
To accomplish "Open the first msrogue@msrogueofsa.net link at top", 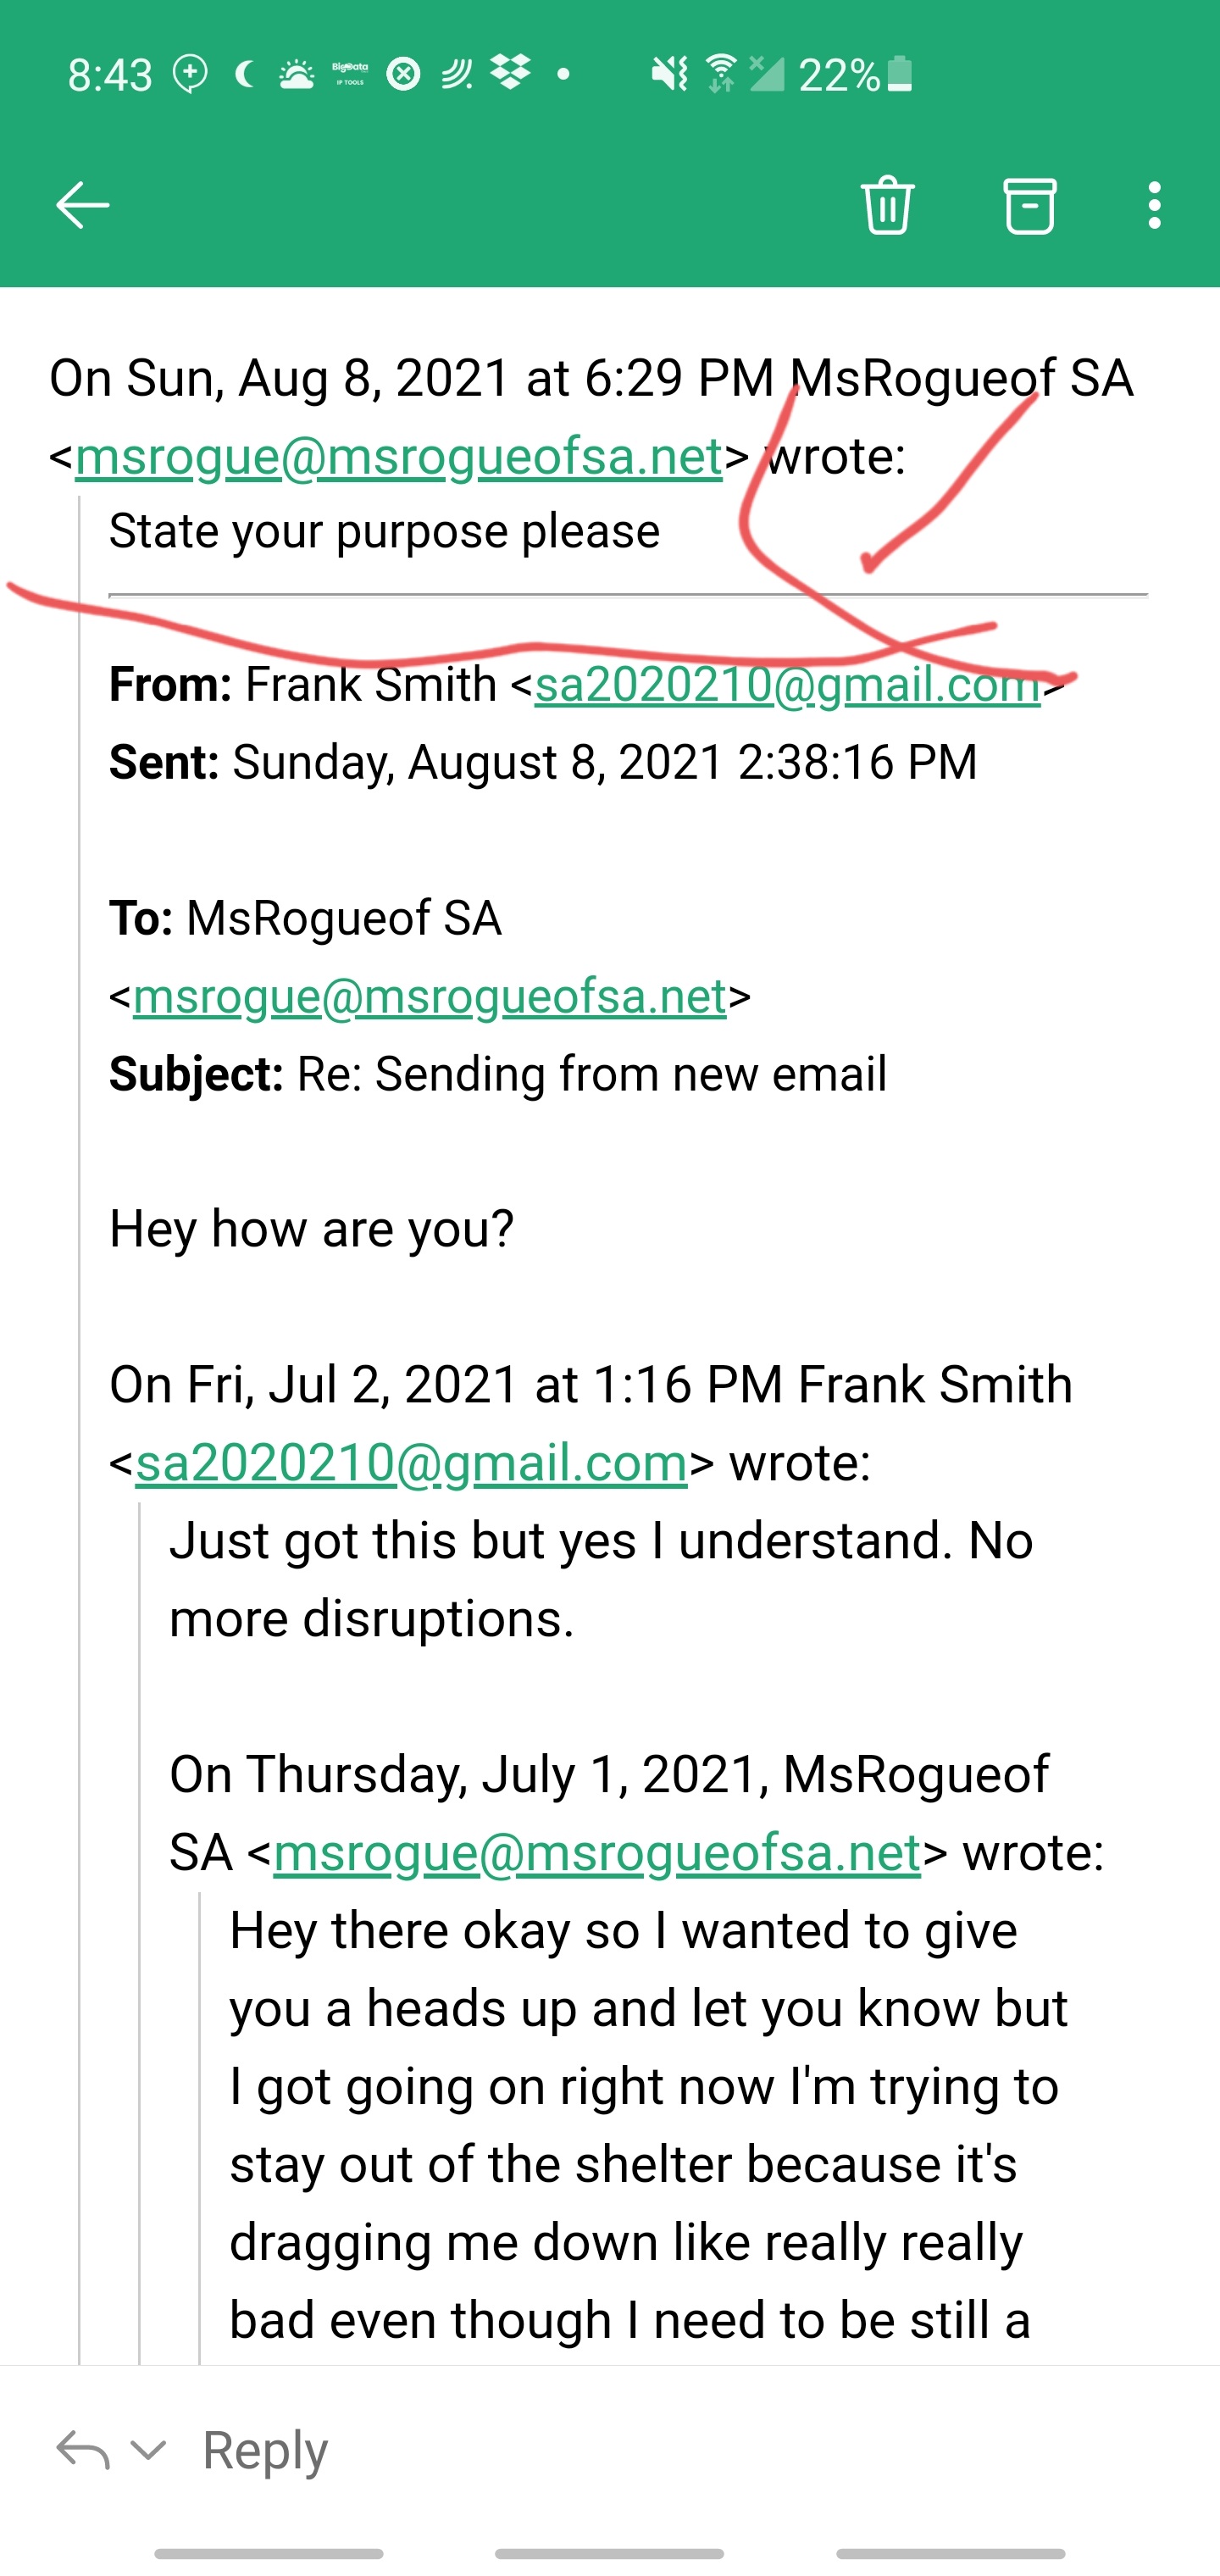I will 398,457.
